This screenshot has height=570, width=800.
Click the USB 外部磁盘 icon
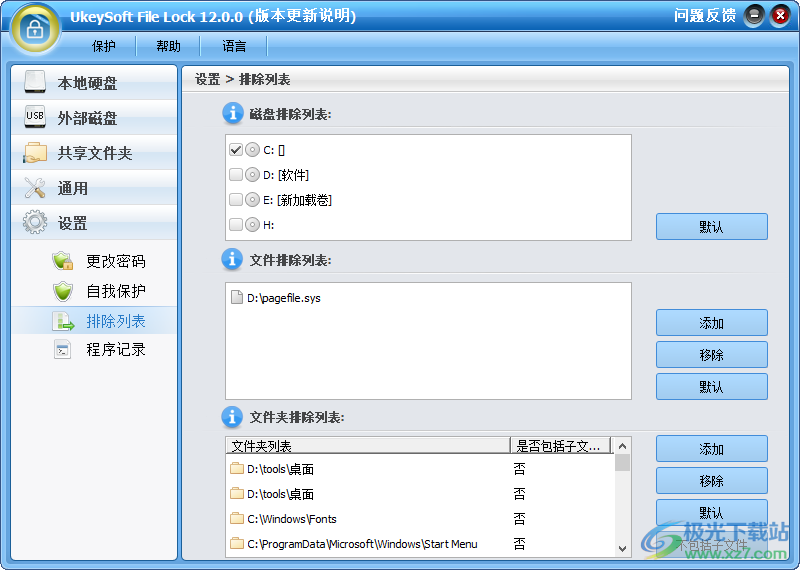tap(35, 117)
